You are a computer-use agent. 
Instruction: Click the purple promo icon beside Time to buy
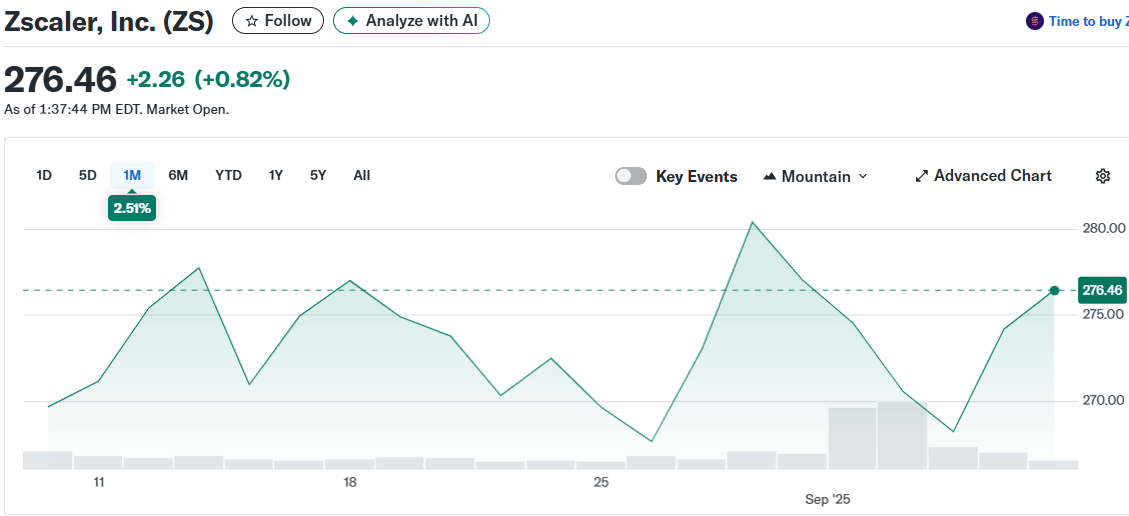click(x=1035, y=22)
